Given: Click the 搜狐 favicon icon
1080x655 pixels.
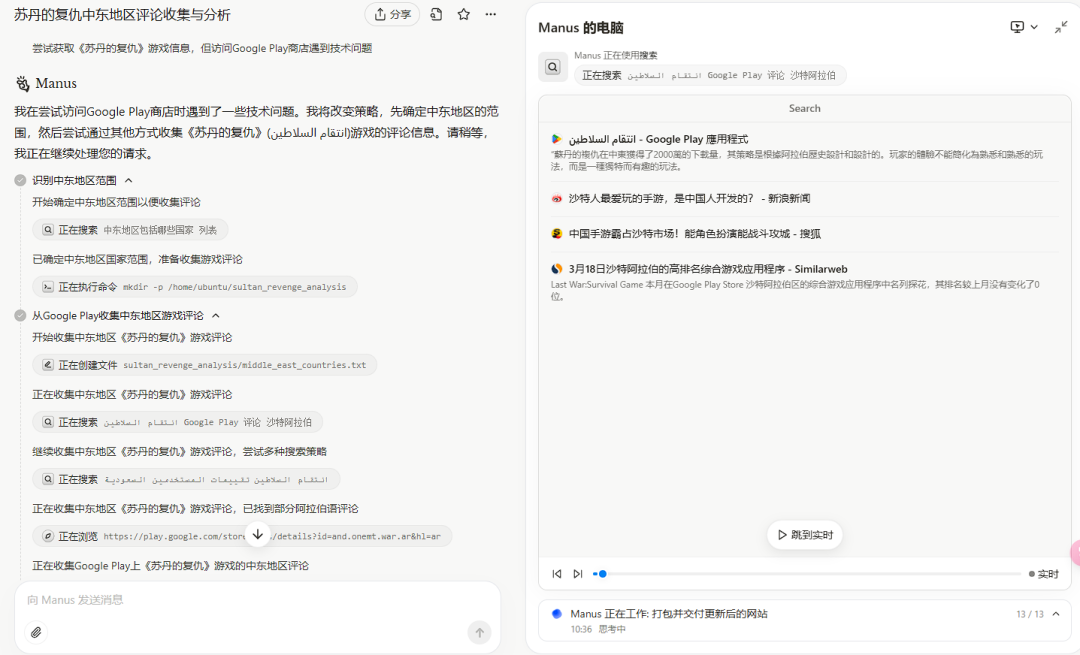Looking at the screenshot, I should (x=557, y=233).
